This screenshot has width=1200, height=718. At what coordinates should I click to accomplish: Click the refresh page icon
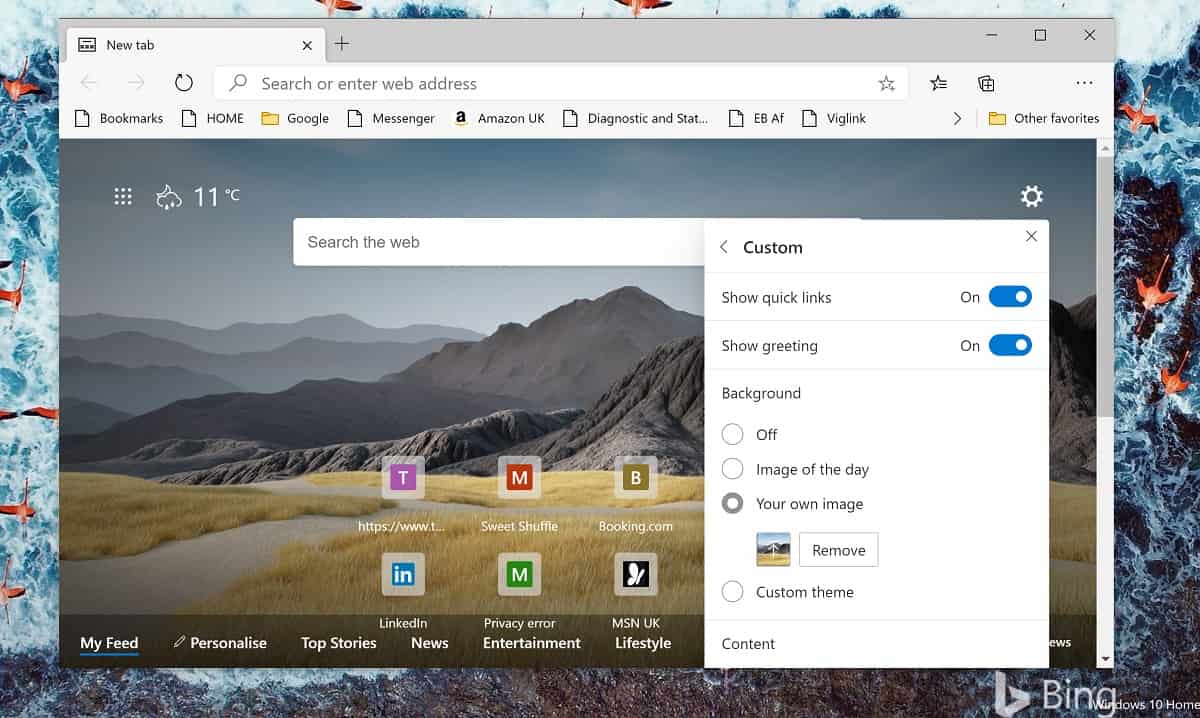pyautogui.click(x=183, y=83)
